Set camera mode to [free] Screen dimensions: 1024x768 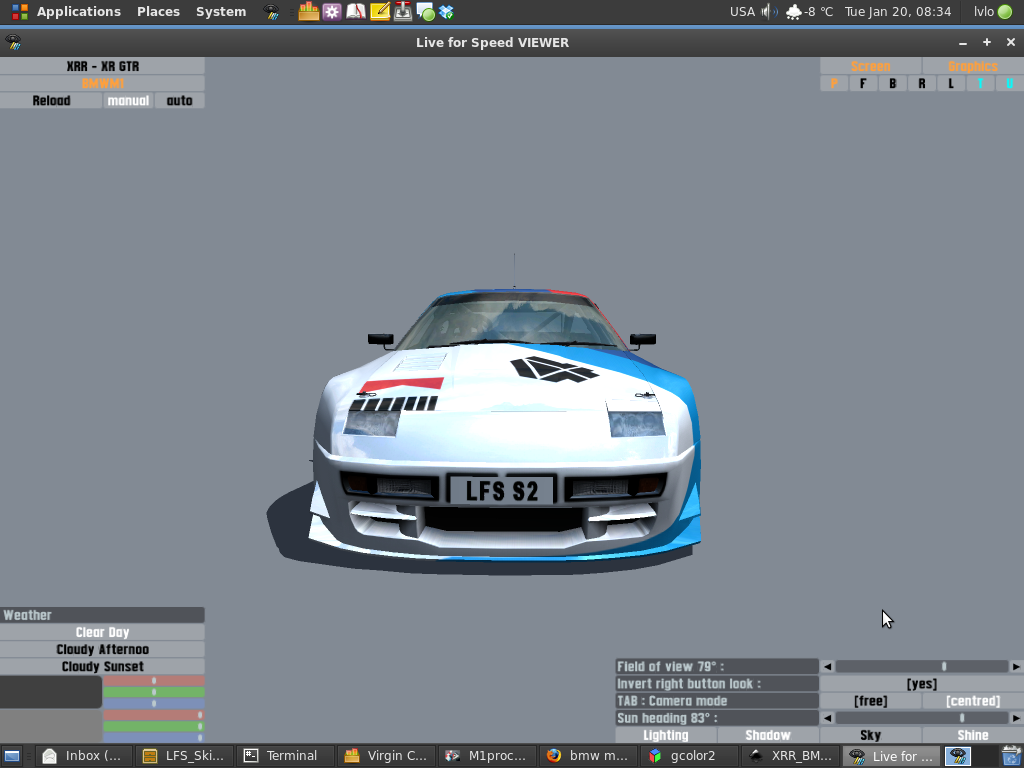point(871,701)
